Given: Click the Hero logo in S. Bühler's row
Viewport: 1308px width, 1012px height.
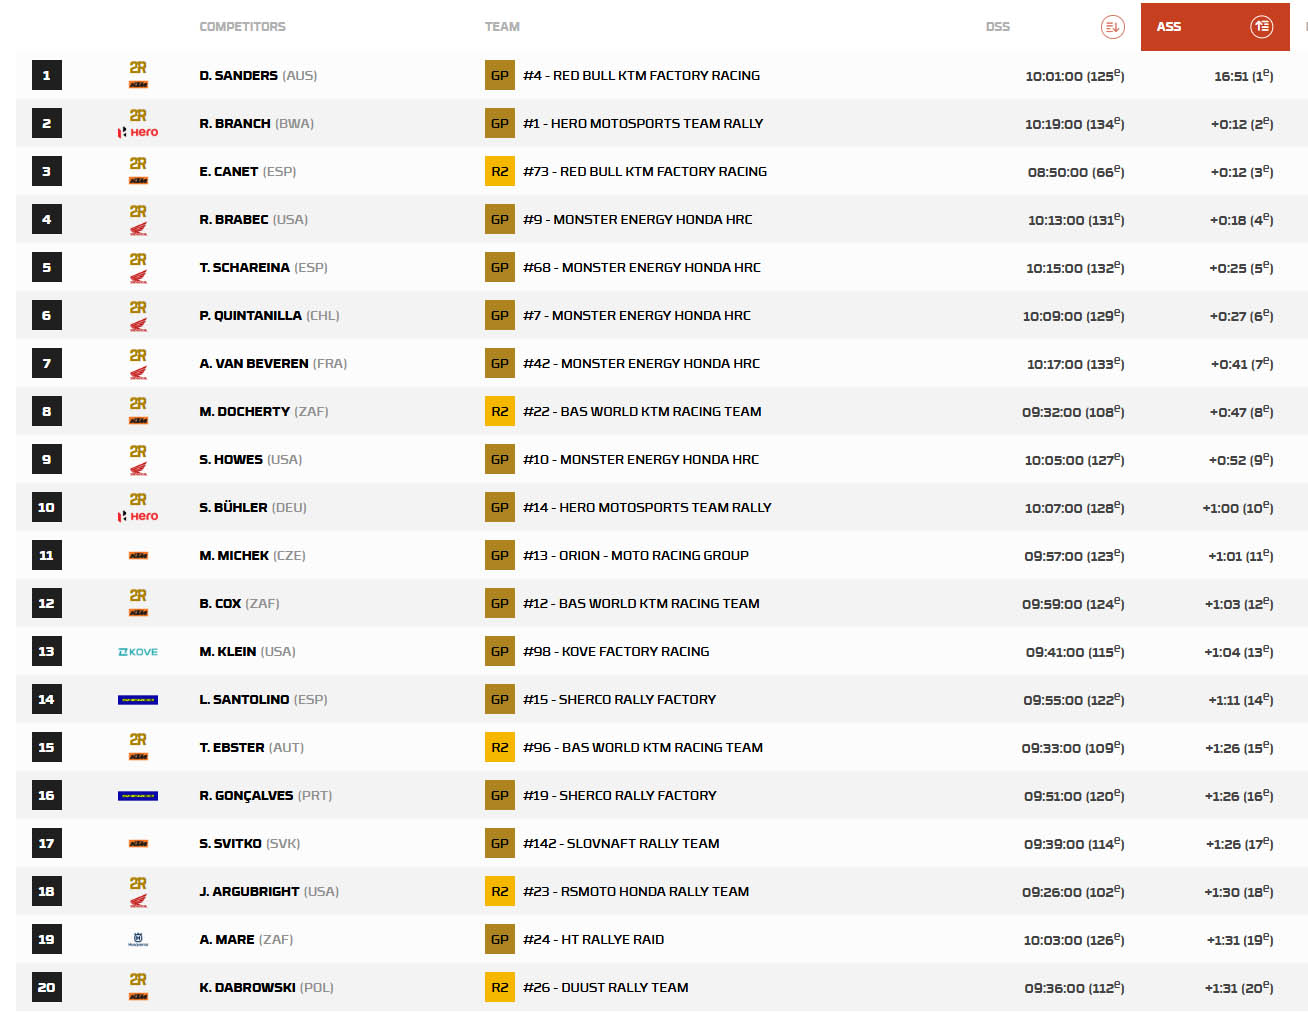Looking at the screenshot, I should coord(138,516).
